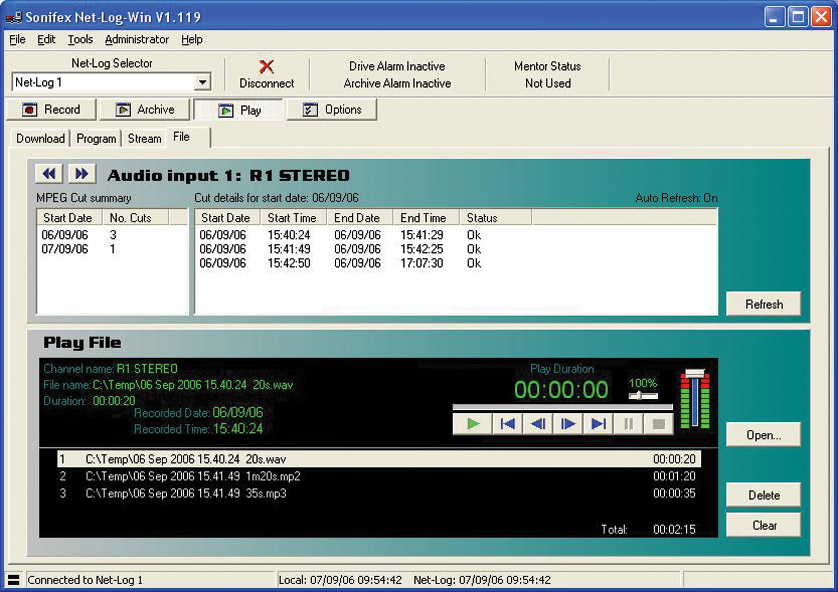Viewport: 838px width, 592px height.
Task: Open the Tools menu
Action: (x=80, y=40)
